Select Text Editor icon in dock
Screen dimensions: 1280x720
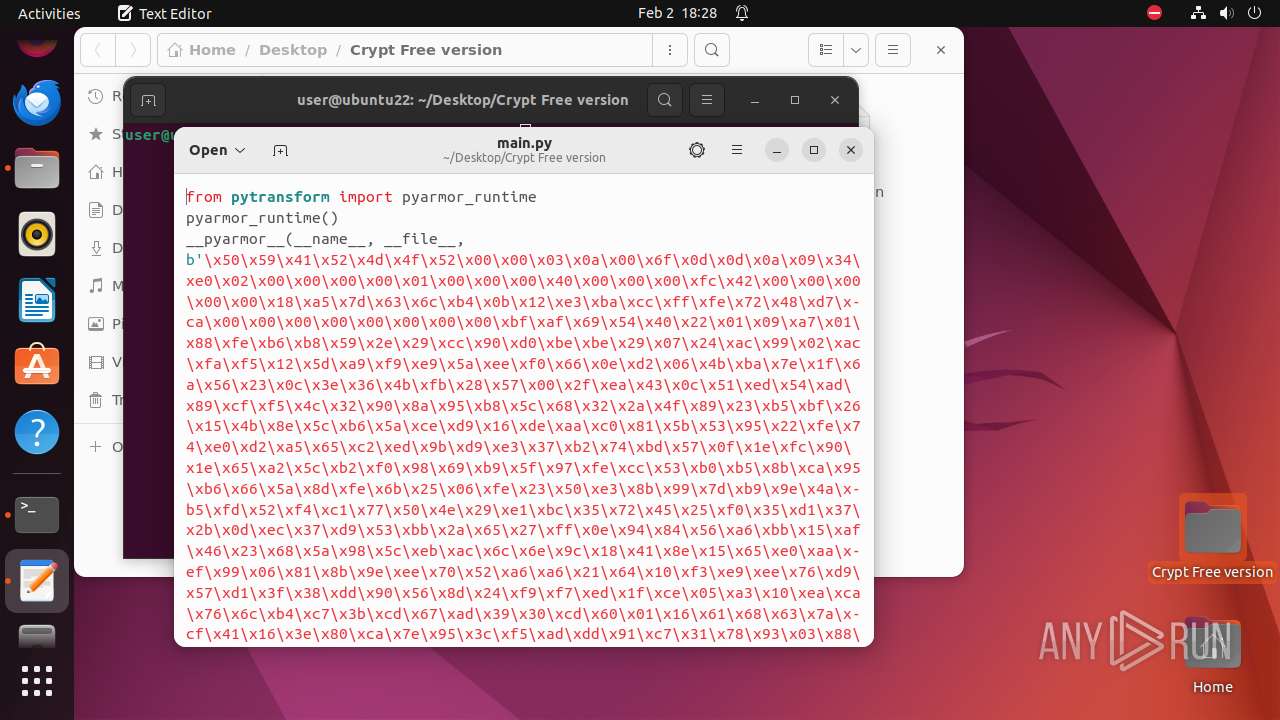[37, 580]
